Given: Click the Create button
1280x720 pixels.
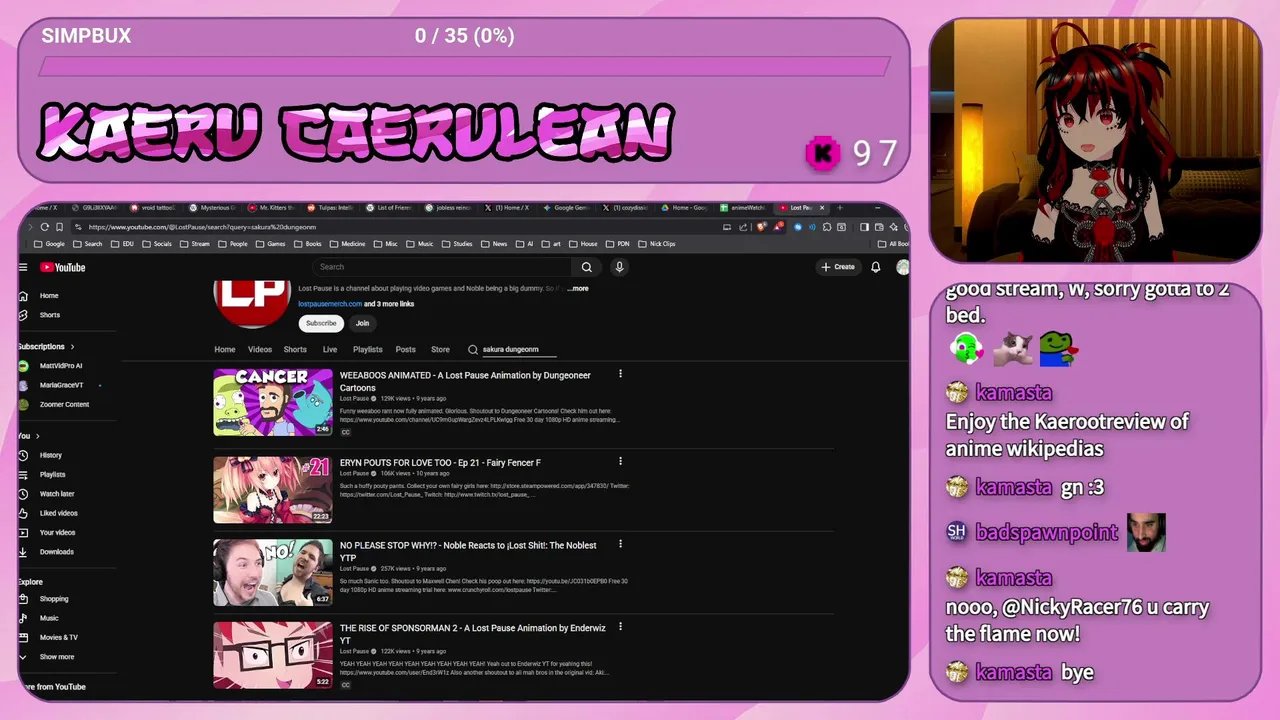Looking at the screenshot, I should coord(838,267).
